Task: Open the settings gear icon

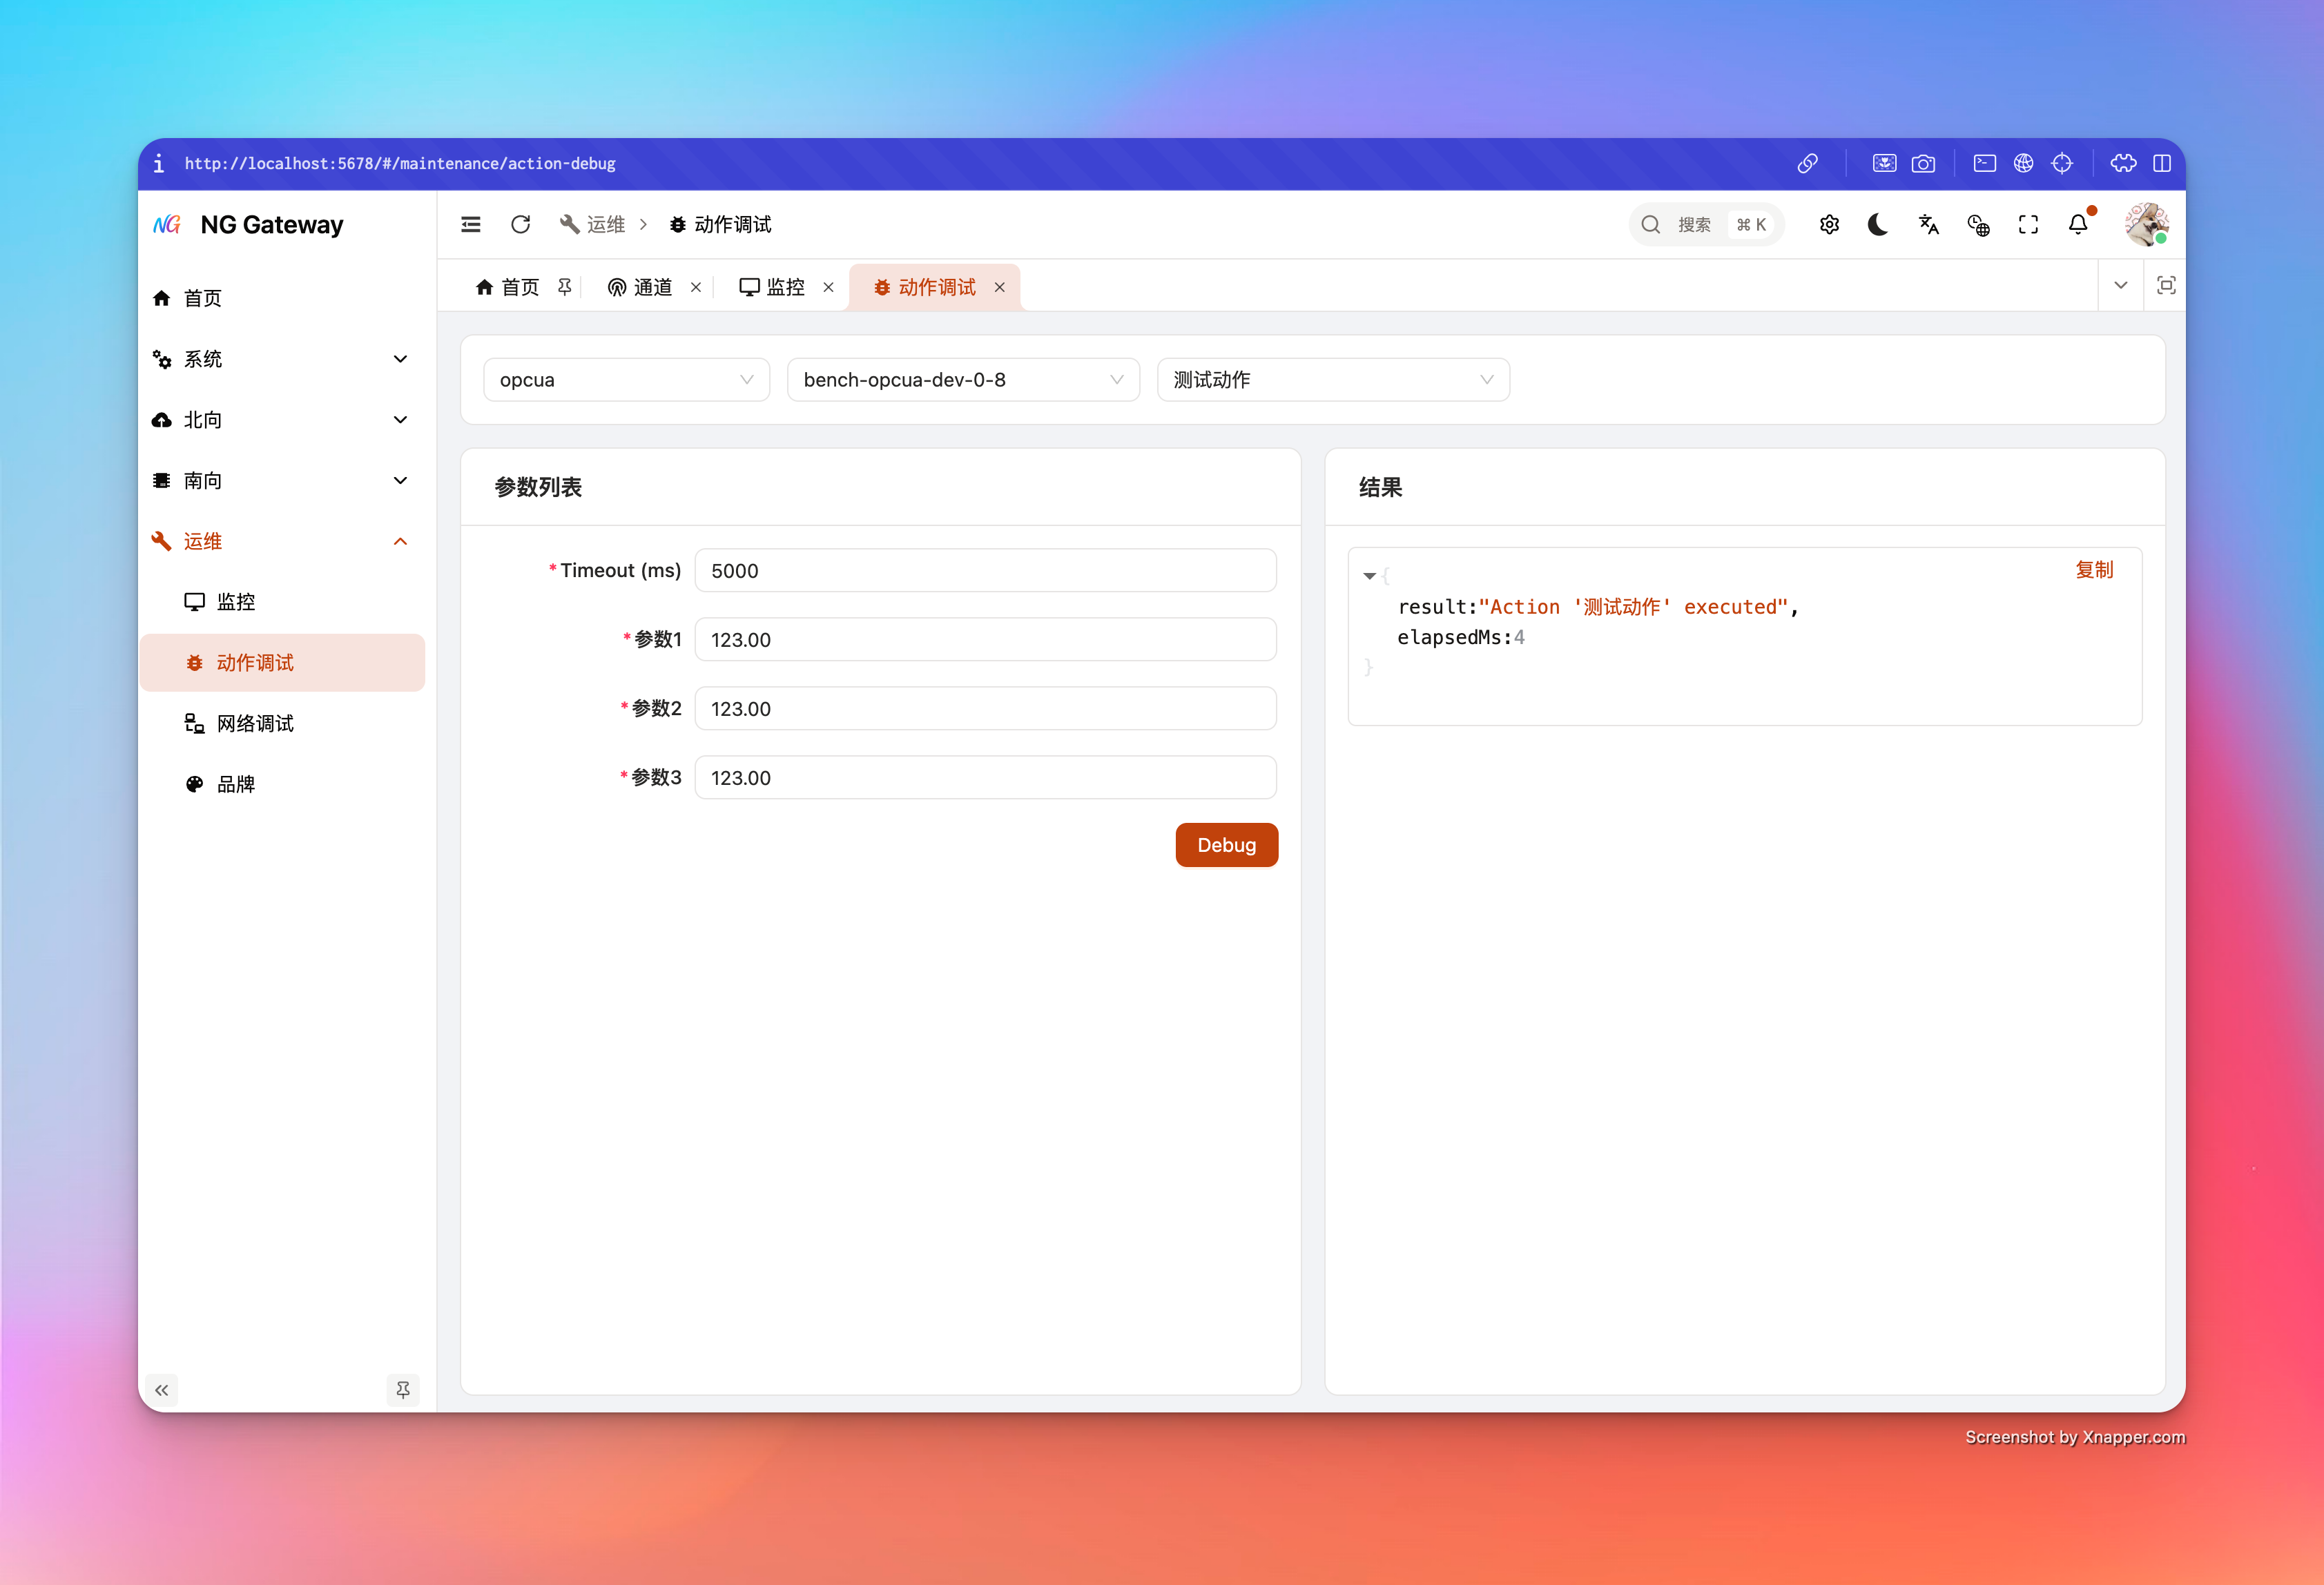Action: 1829,224
